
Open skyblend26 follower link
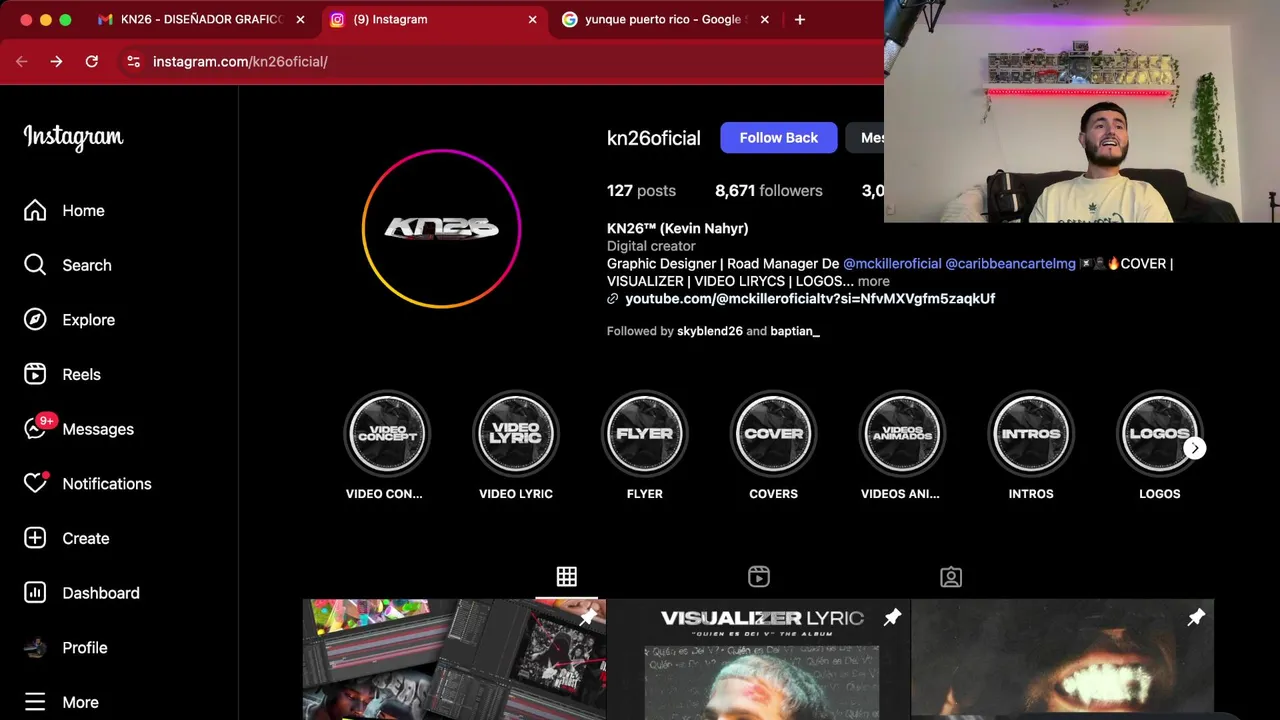[x=710, y=331]
